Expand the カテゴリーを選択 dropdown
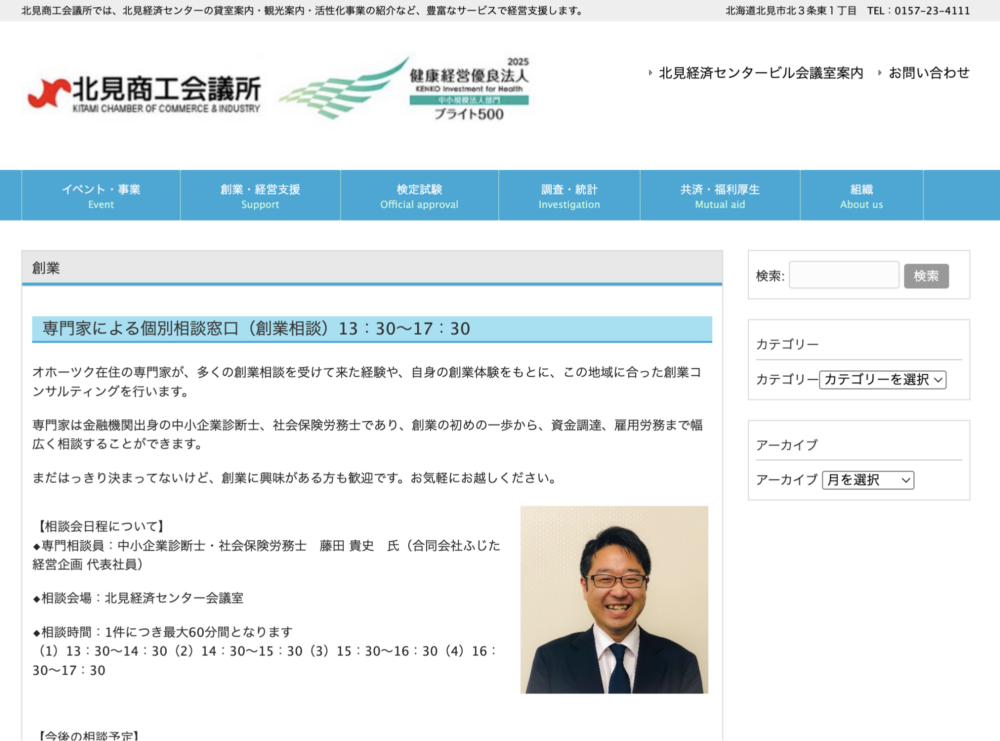The width and height of the screenshot is (1000, 741). point(883,379)
